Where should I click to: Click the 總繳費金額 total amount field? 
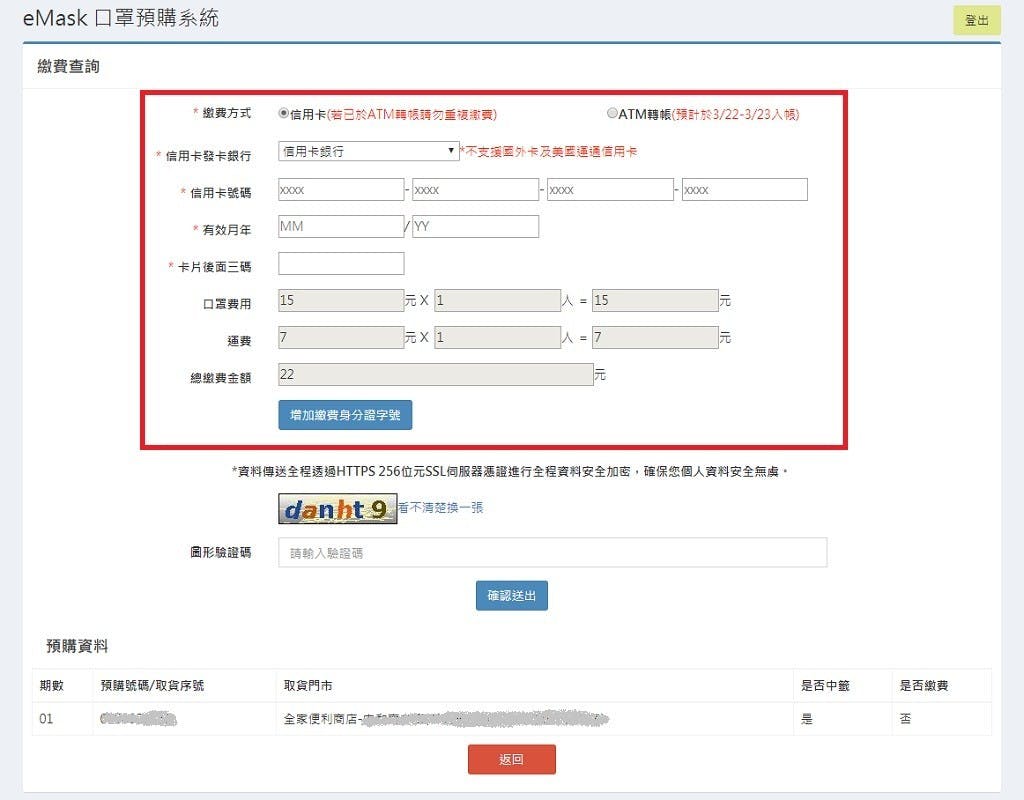(x=435, y=375)
